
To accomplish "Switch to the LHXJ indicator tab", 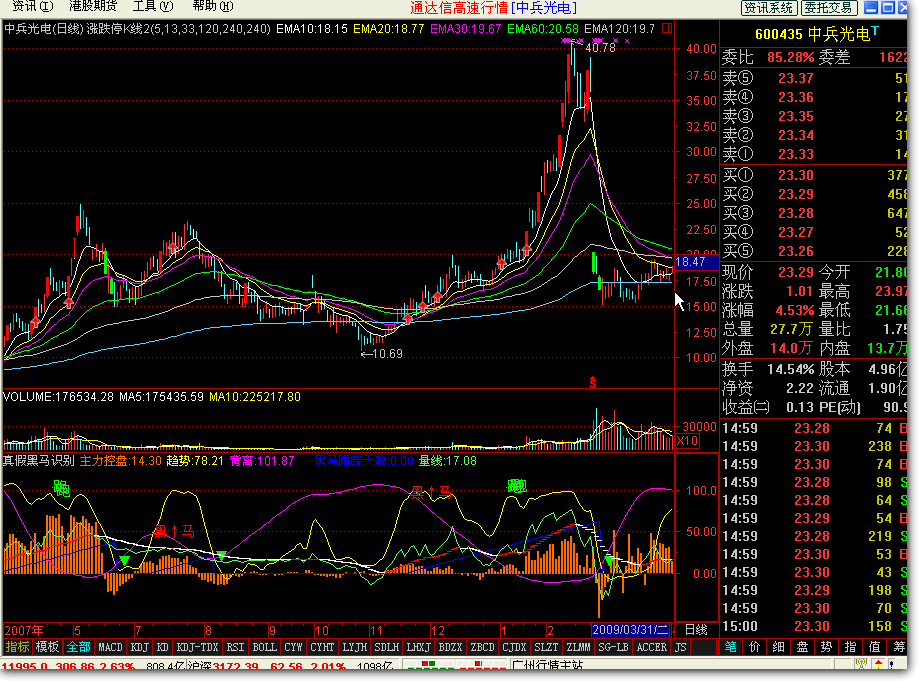I will point(419,647).
